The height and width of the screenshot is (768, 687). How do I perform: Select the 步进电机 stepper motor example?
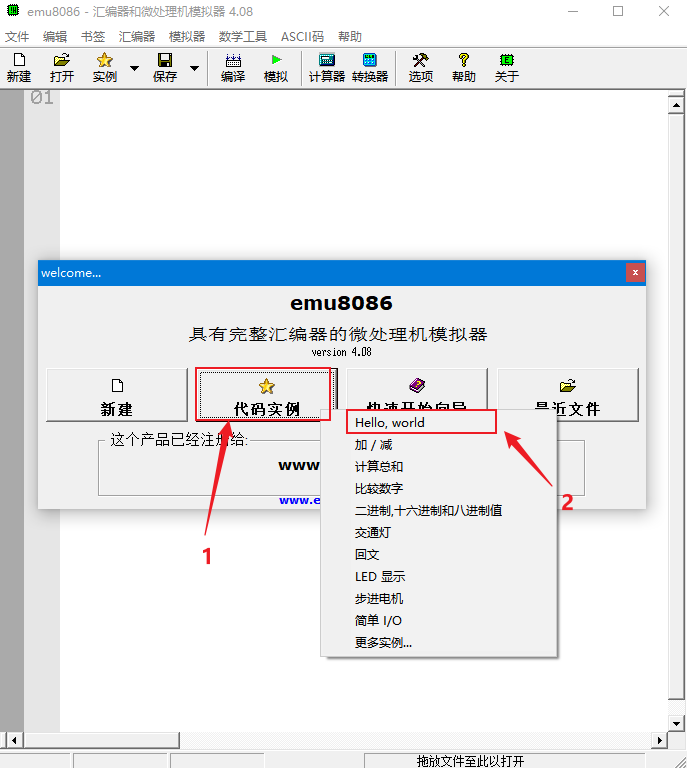click(438, 599)
